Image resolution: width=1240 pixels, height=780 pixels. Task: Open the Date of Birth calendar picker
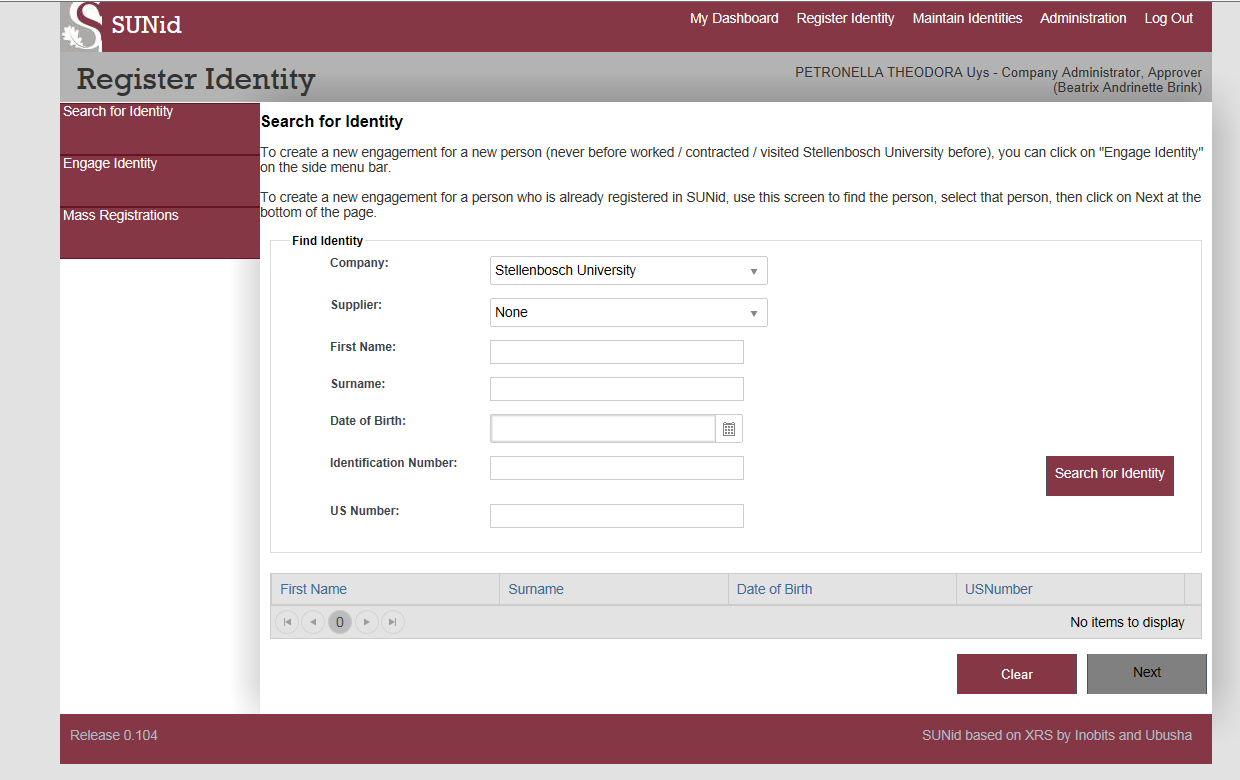point(729,429)
